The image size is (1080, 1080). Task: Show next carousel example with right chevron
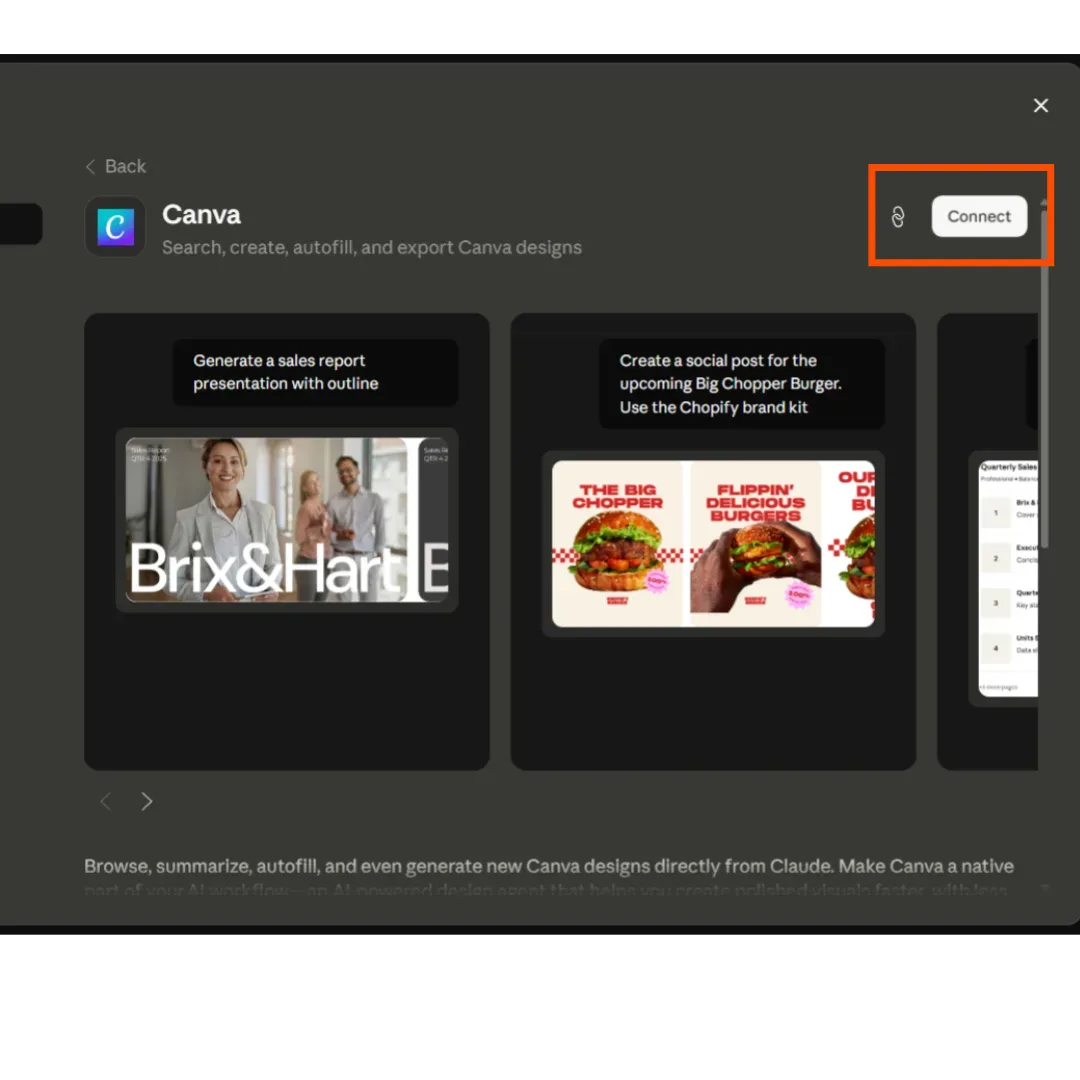point(146,801)
